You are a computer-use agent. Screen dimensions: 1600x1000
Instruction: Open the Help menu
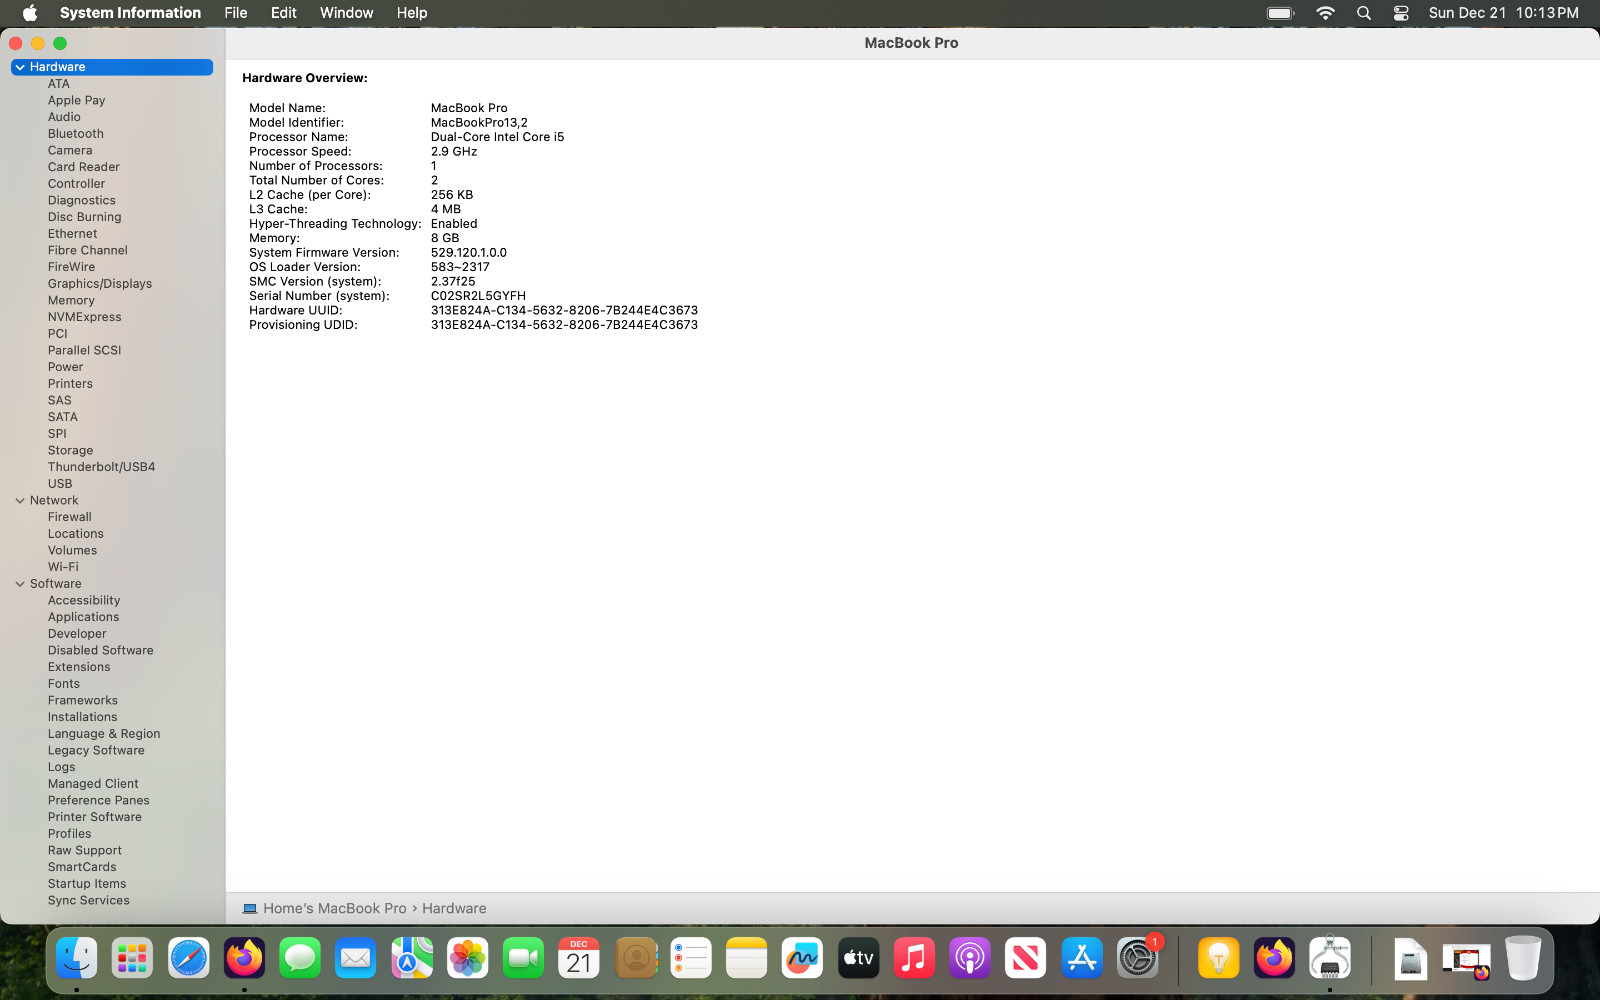(412, 13)
